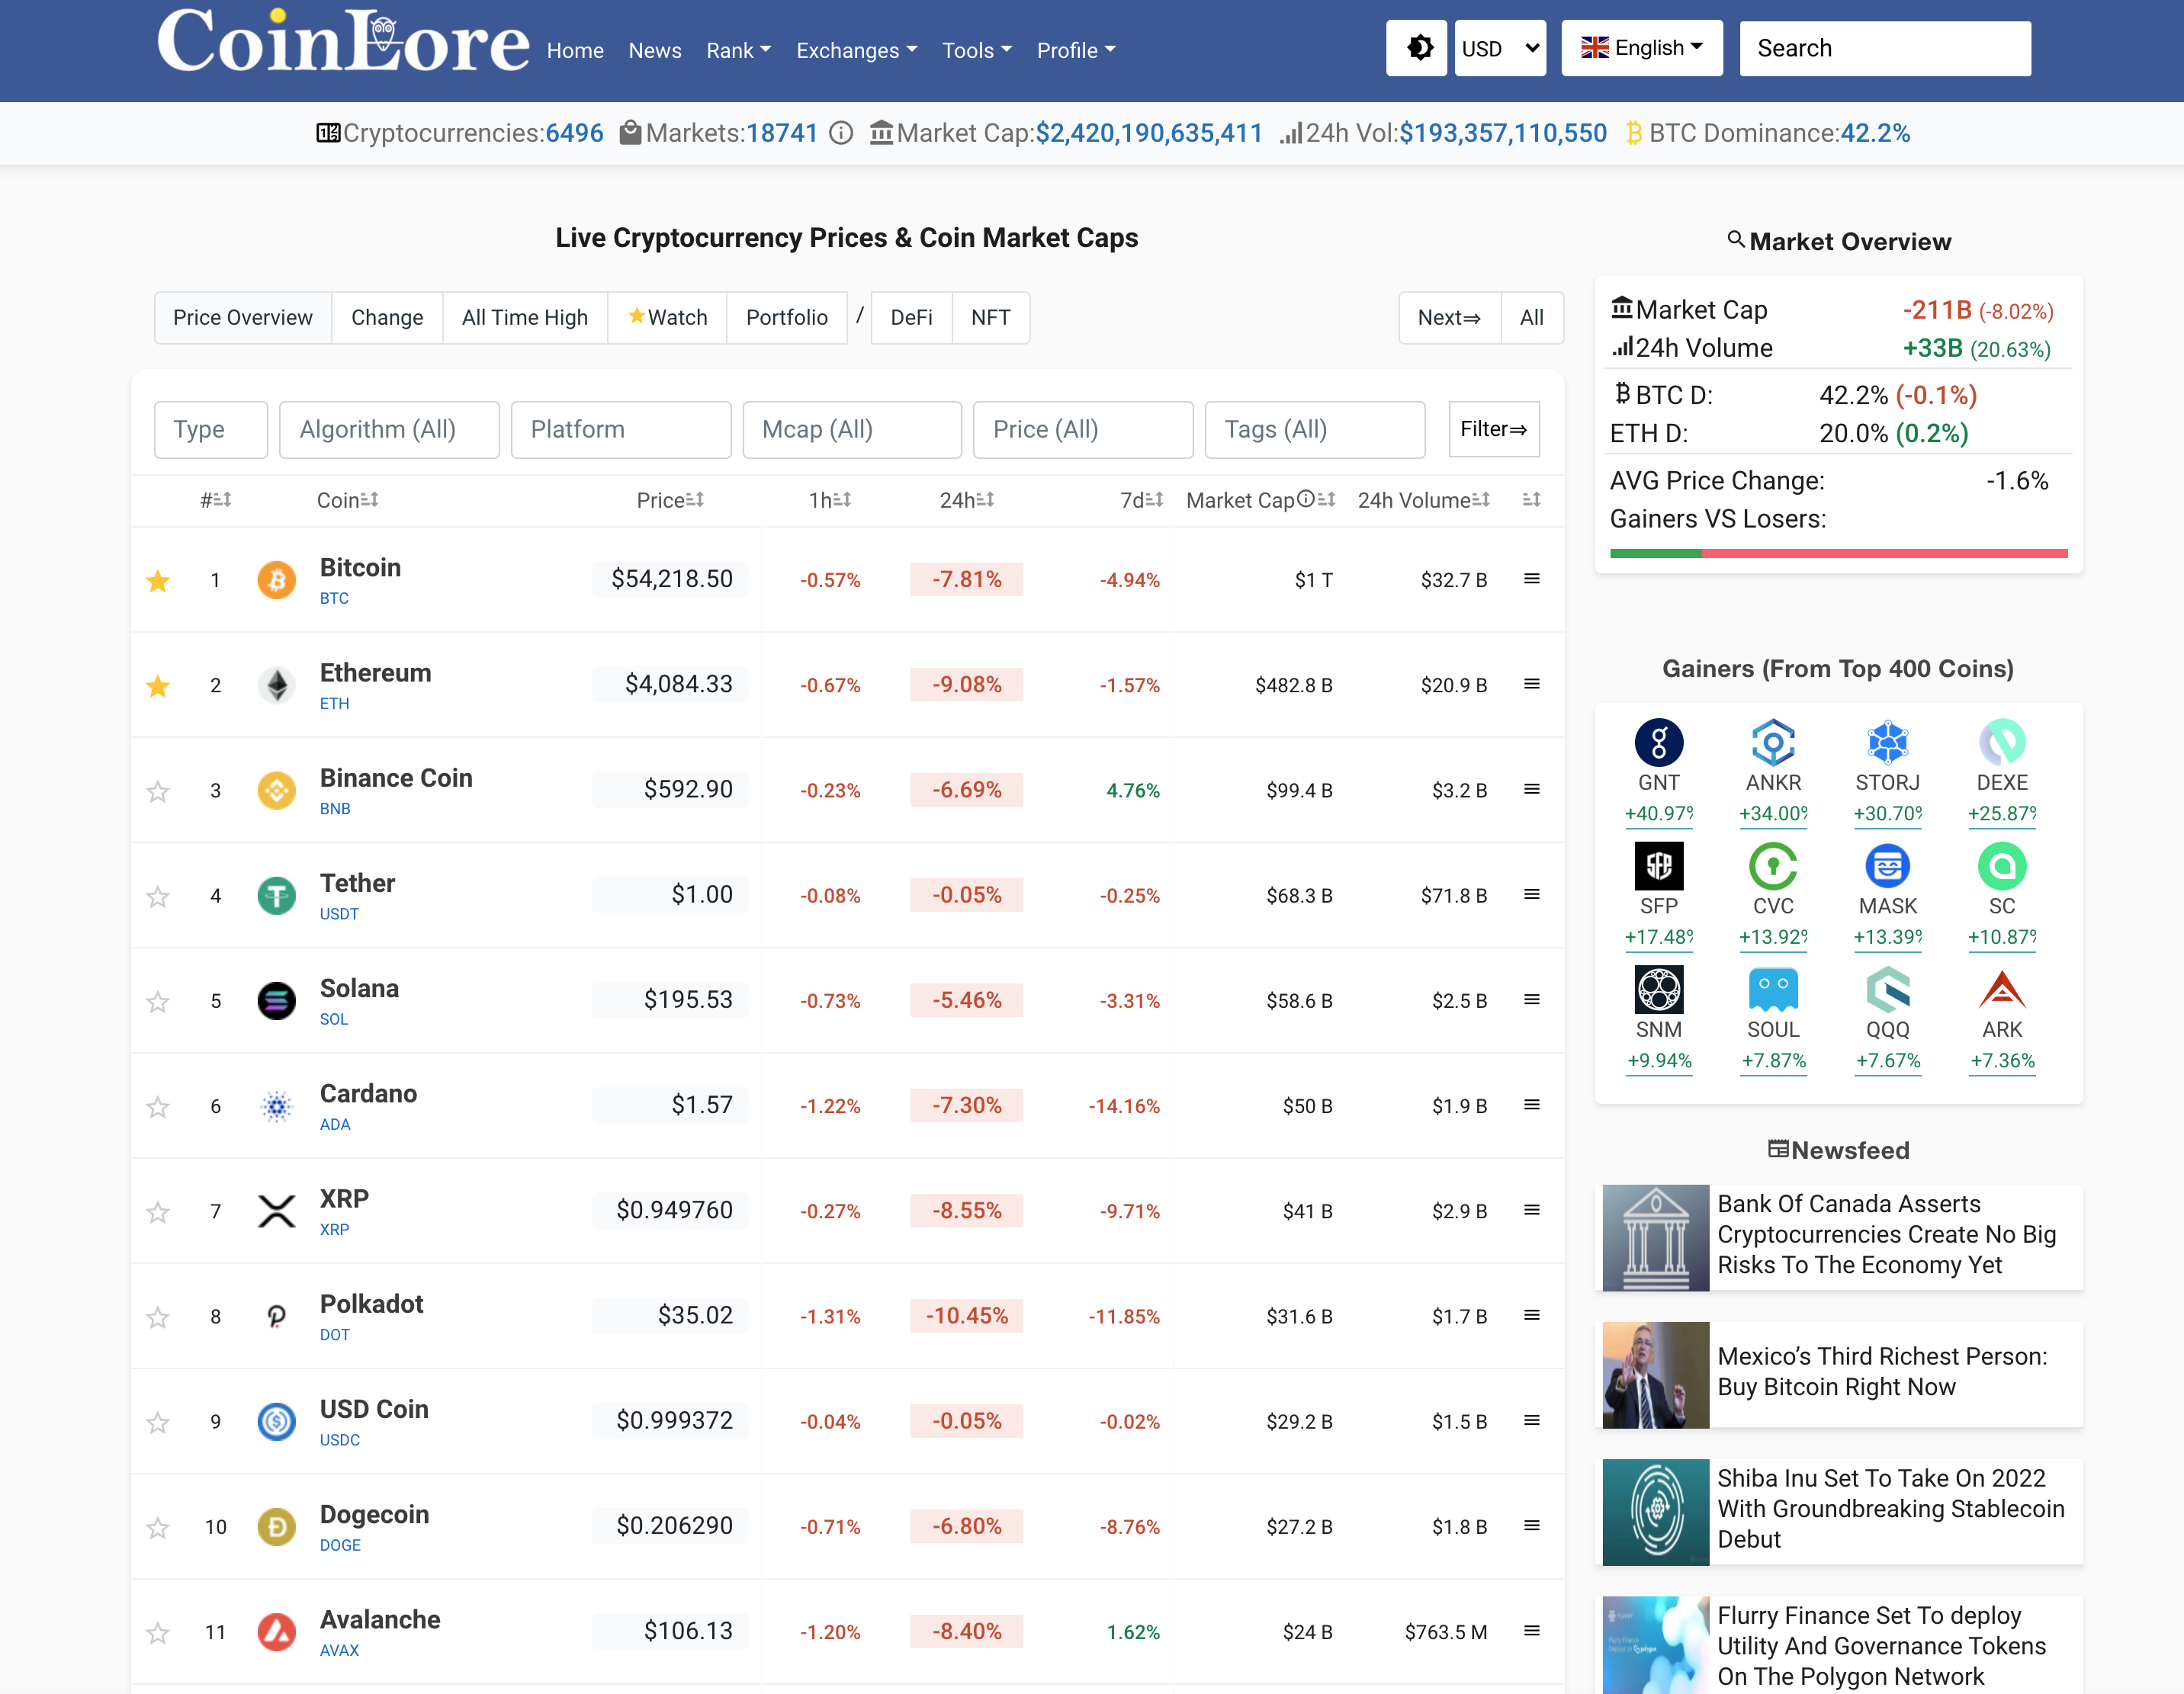Toggle the Portfolio tab view

click(x=785, y=319)
